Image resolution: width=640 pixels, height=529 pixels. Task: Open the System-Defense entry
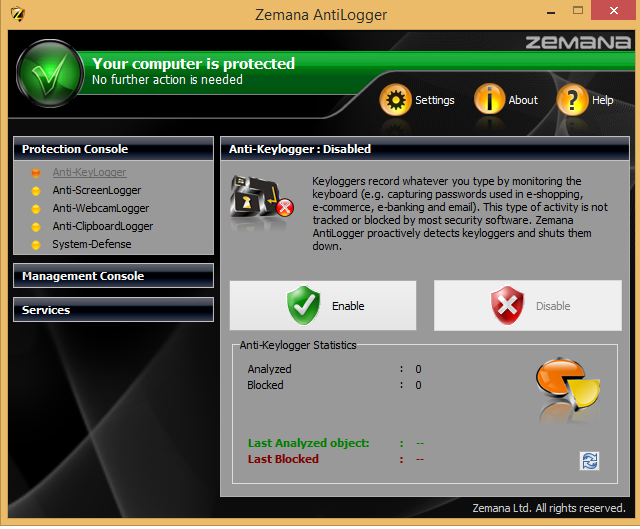pos(92,244)
